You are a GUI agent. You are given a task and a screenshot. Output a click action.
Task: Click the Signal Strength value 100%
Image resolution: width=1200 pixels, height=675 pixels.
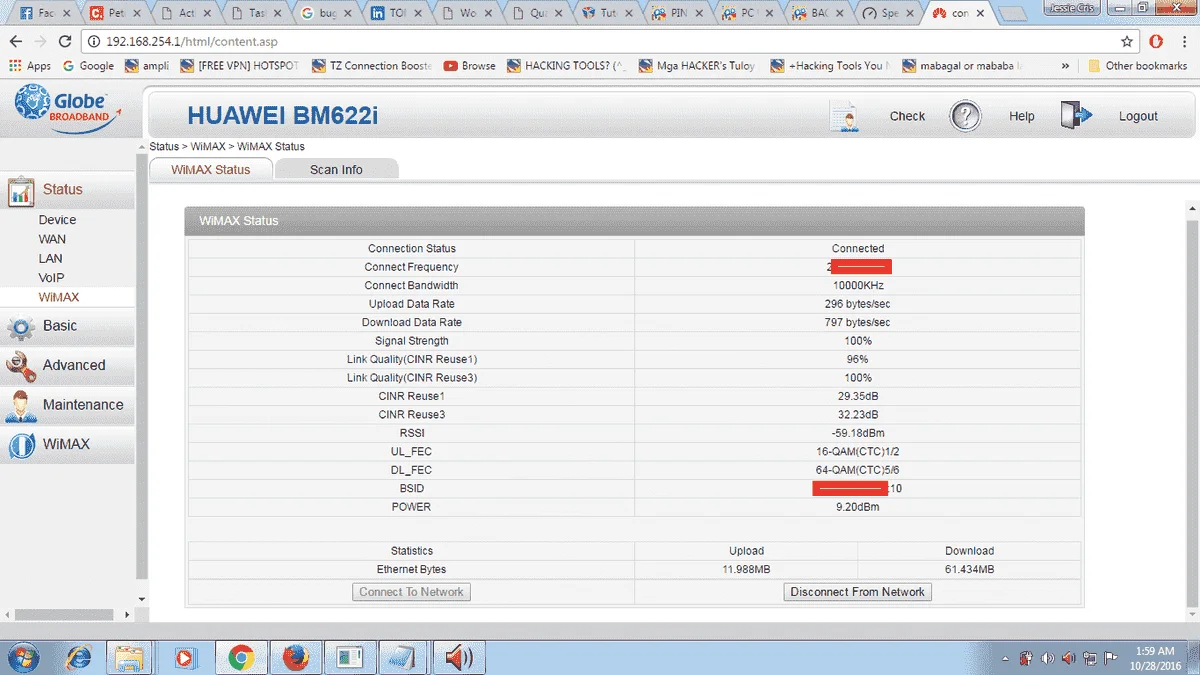tap(857, 341)
